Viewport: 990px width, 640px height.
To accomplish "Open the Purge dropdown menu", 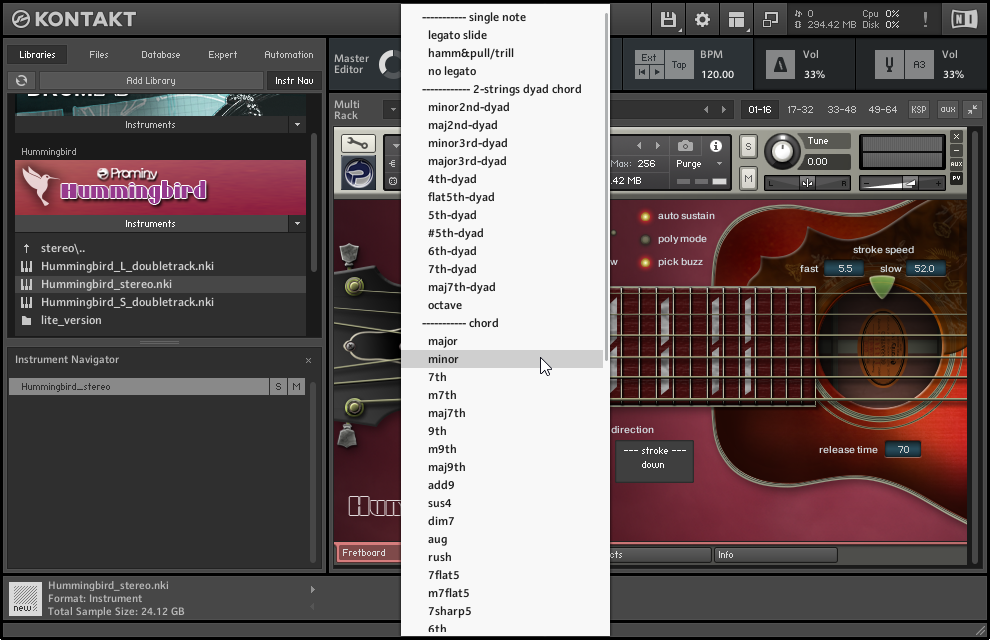I will coord(700,163).
